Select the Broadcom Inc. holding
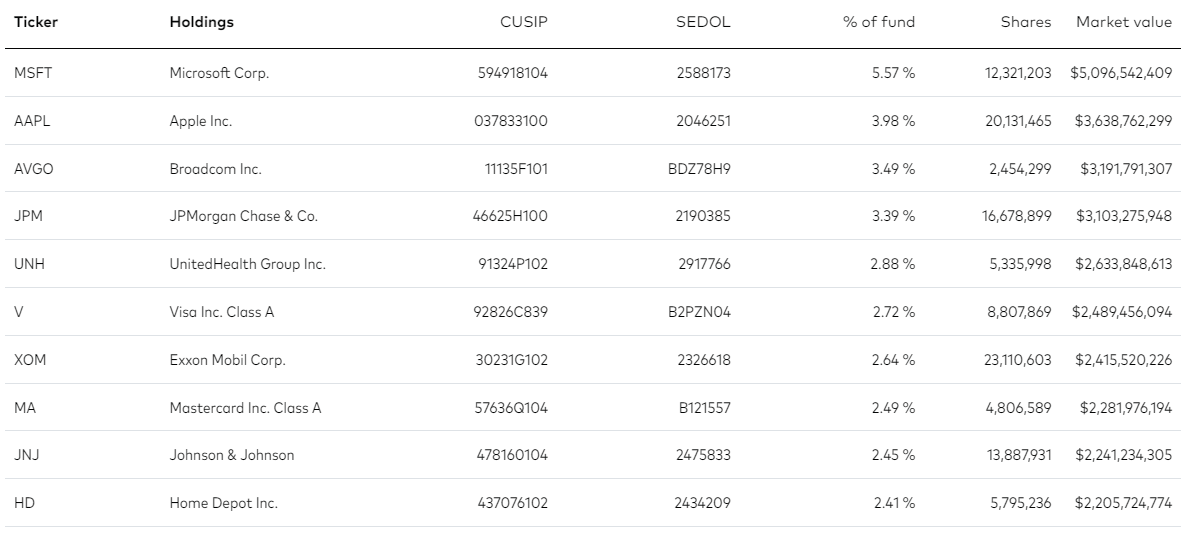The image size is (1187, 534). [x=215, y=169]
